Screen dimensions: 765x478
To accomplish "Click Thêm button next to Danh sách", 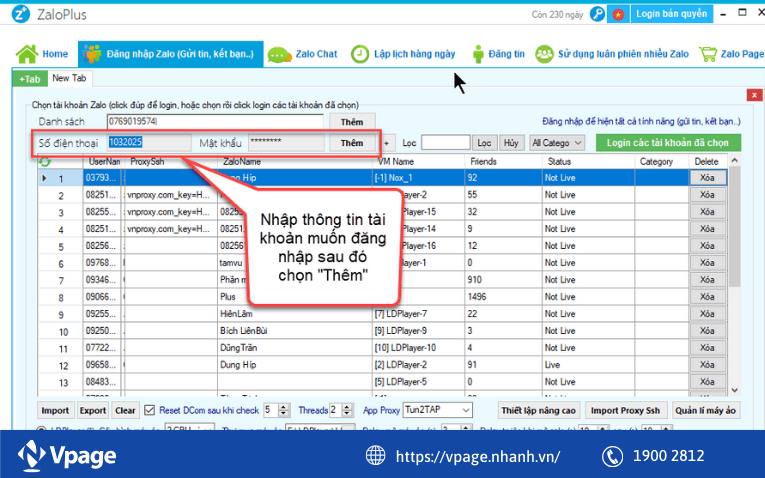I will click(352, 122).
